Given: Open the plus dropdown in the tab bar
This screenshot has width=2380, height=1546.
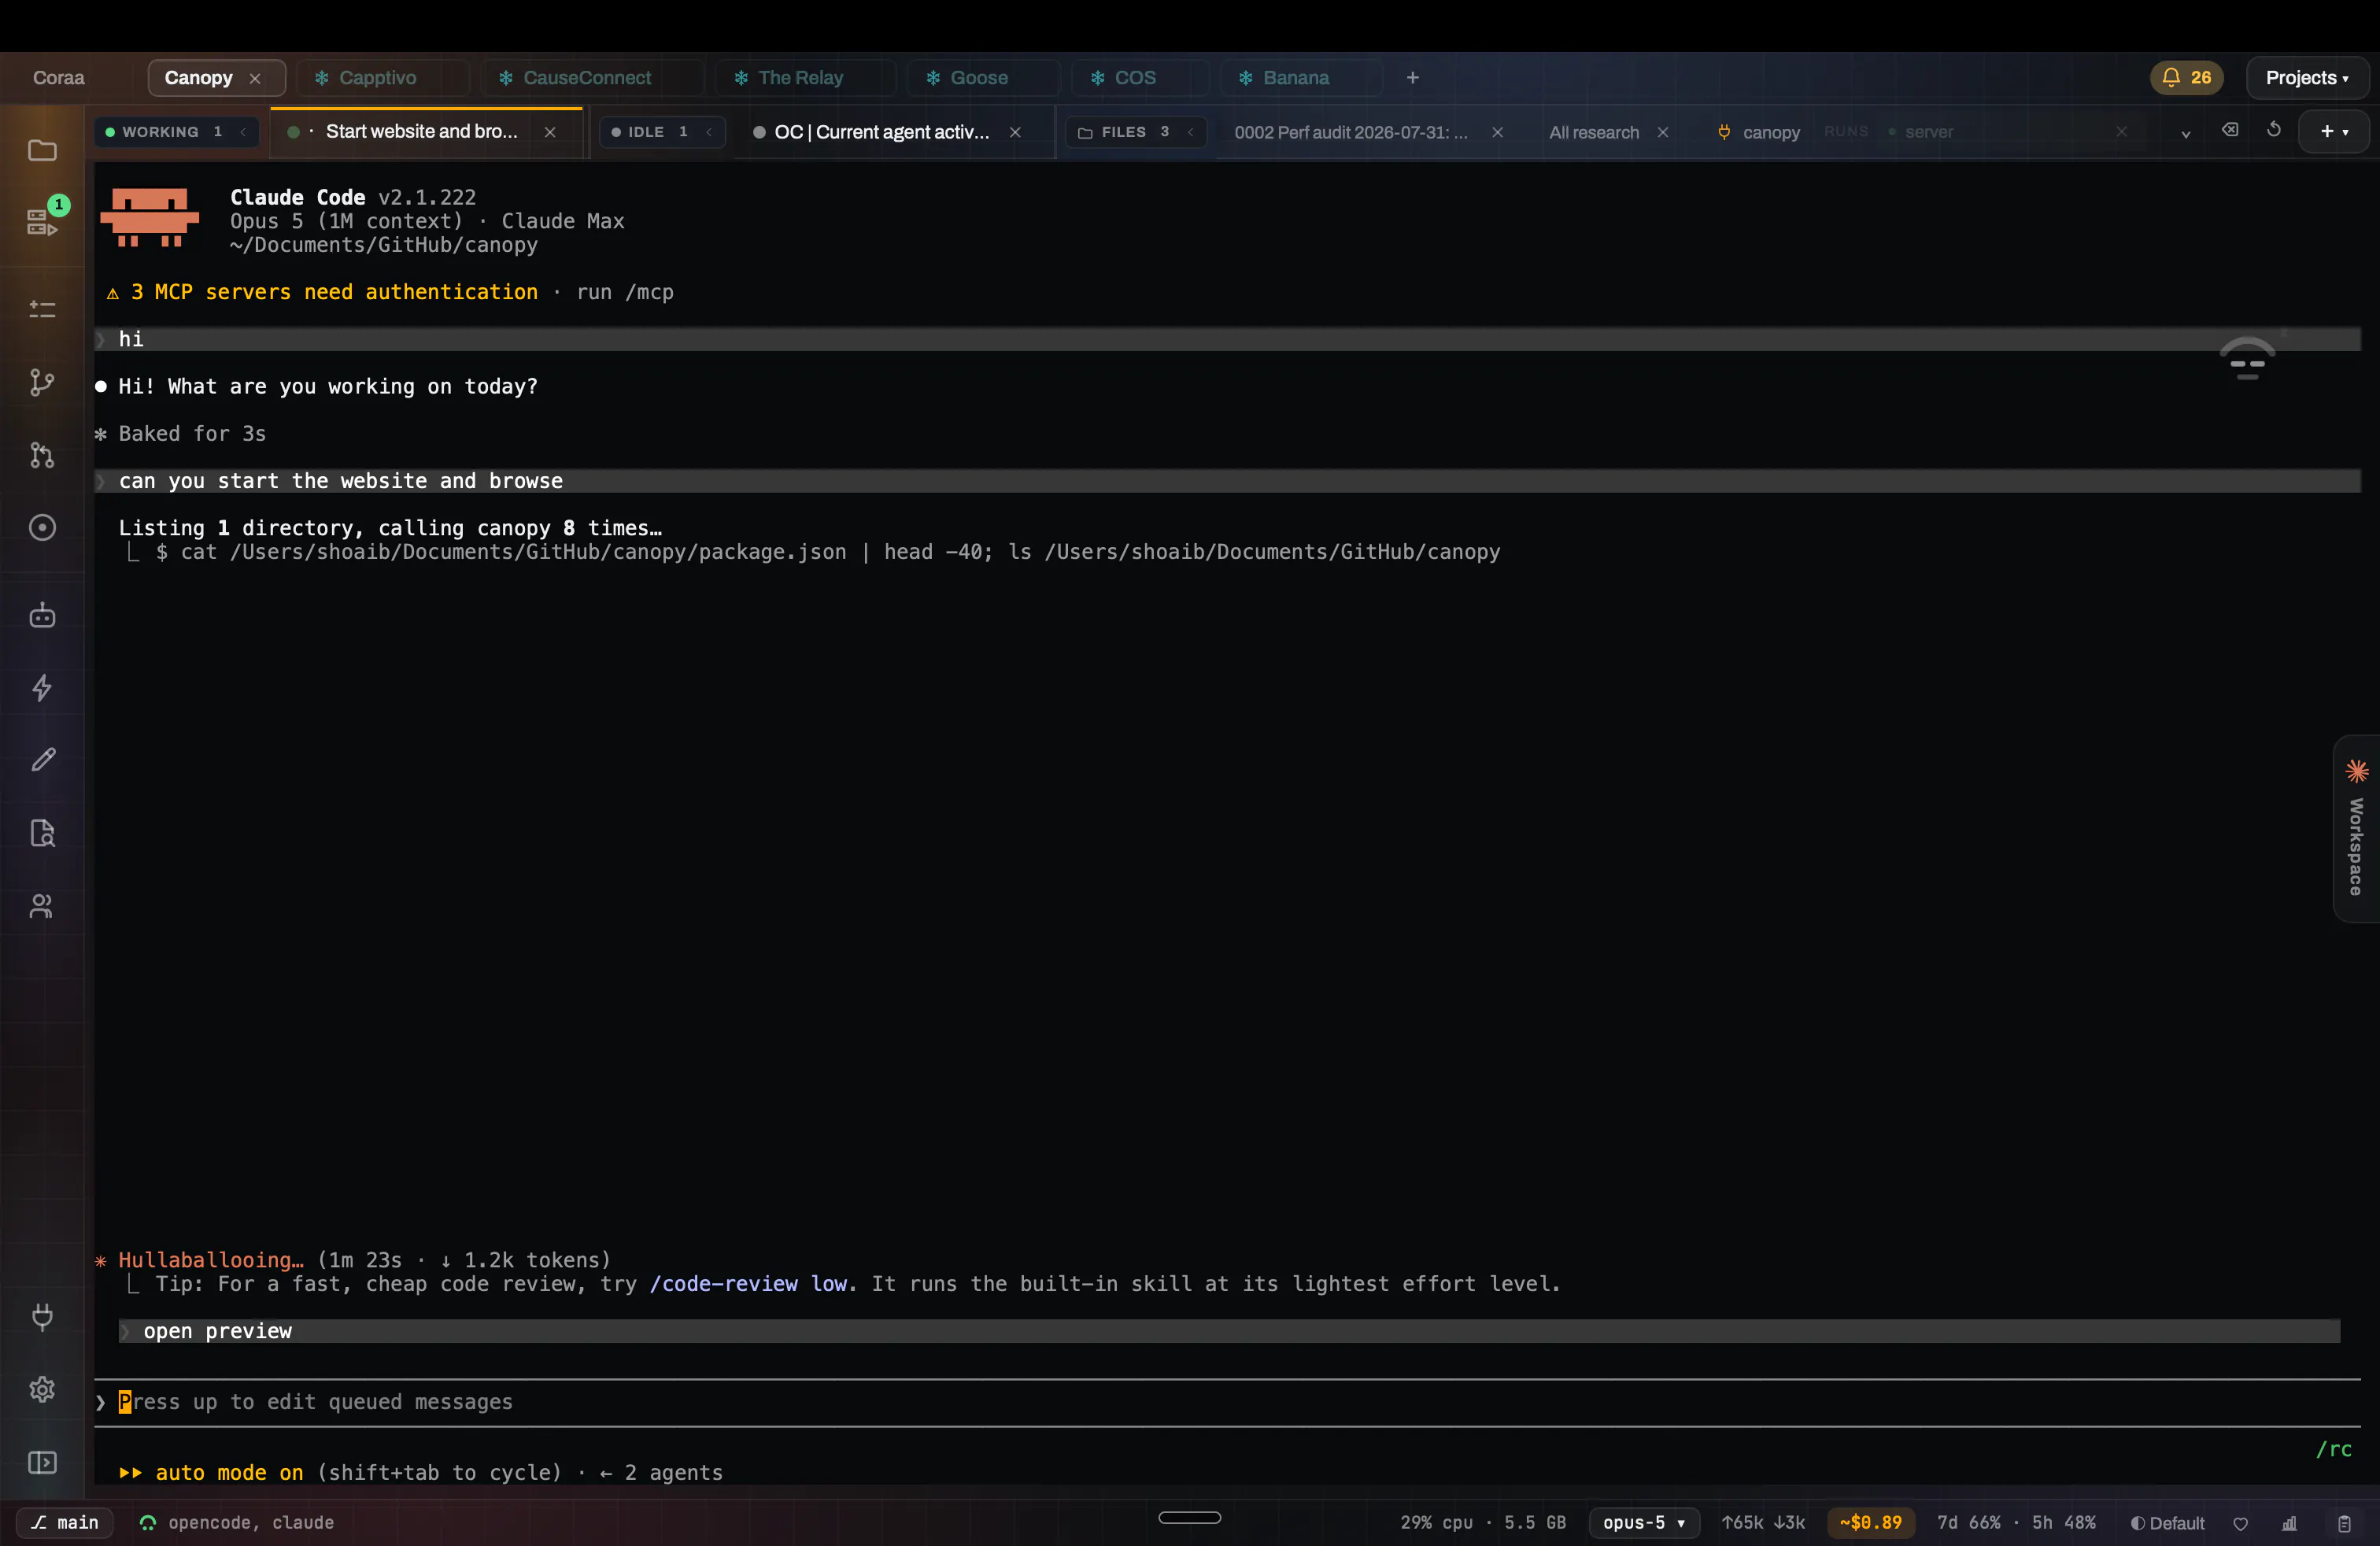Looking at the screenshot, I should (2334, 131).
